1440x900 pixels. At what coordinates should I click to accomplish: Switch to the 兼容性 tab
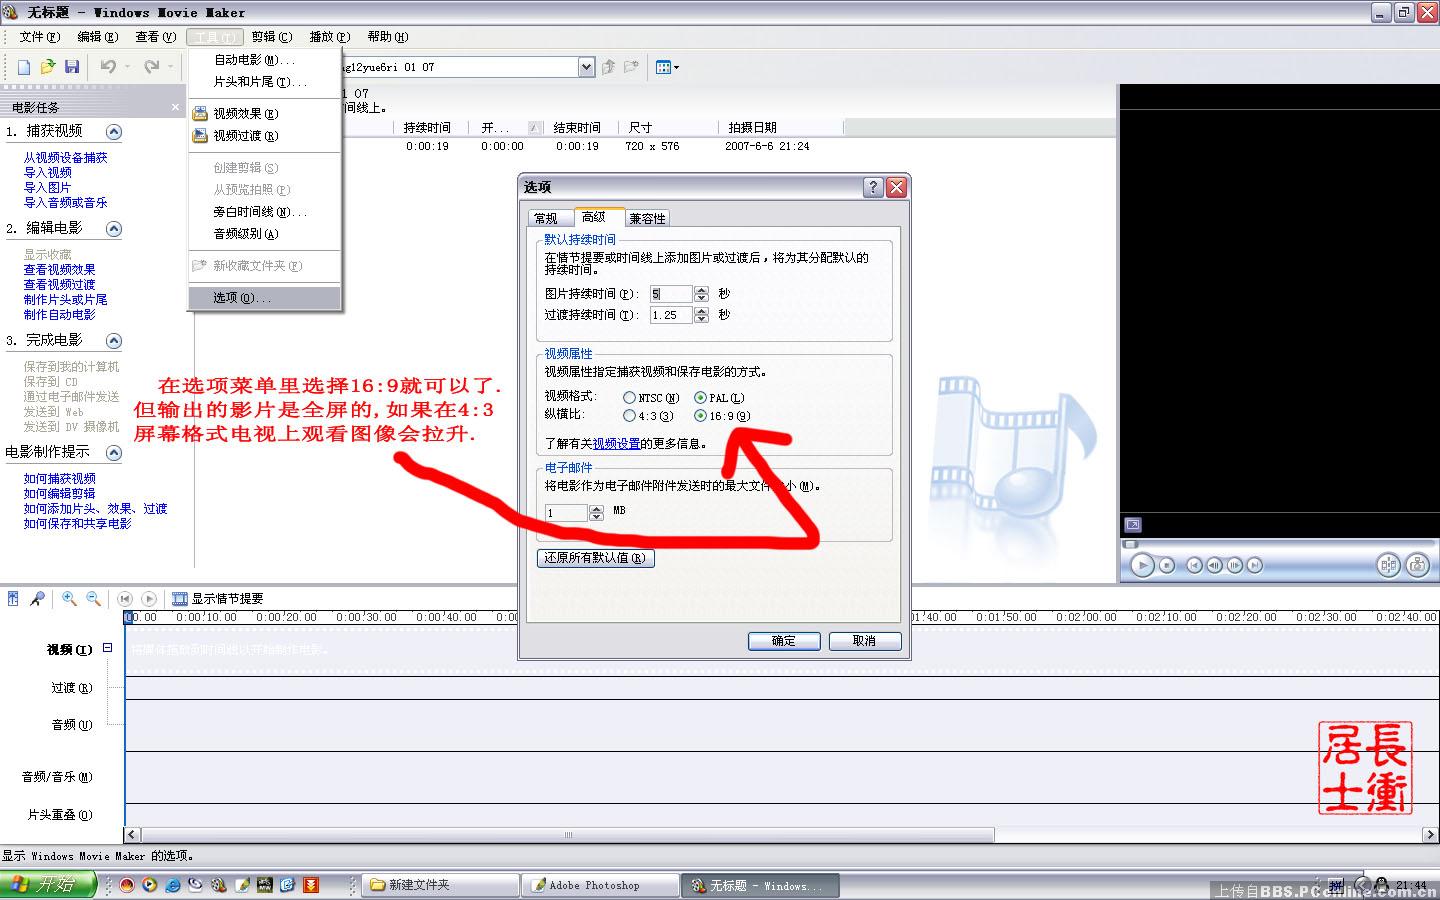click(647, 218)
